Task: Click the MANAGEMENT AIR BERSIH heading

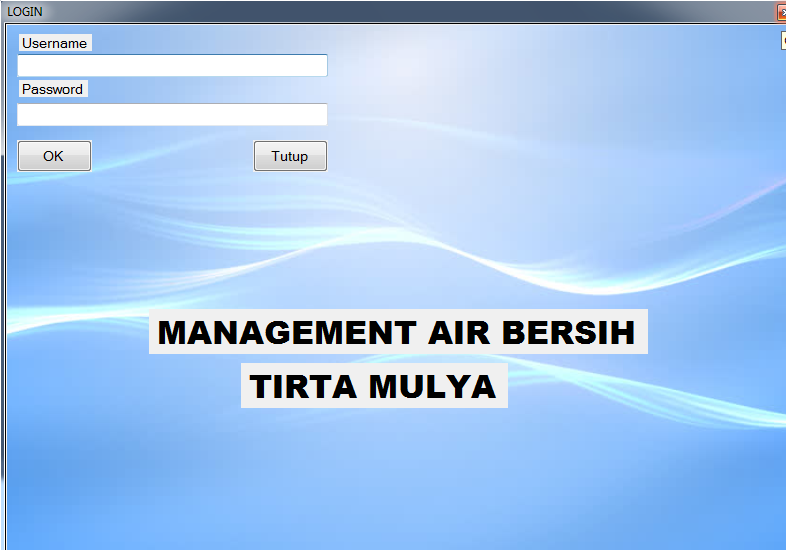Action: (x=398, y=332)
